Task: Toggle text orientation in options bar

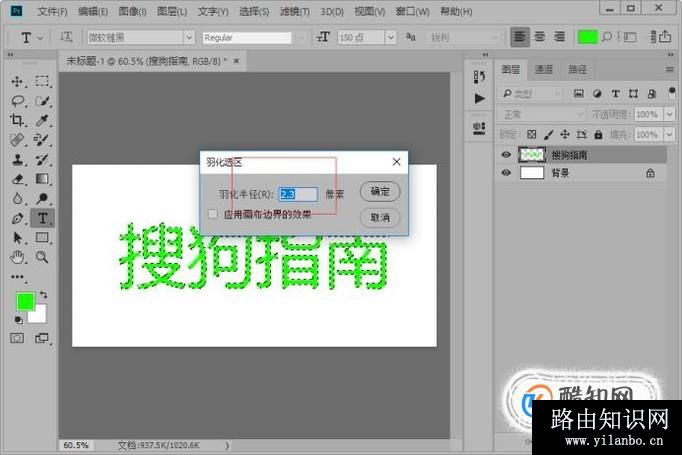Action: [x=66, y=37]
